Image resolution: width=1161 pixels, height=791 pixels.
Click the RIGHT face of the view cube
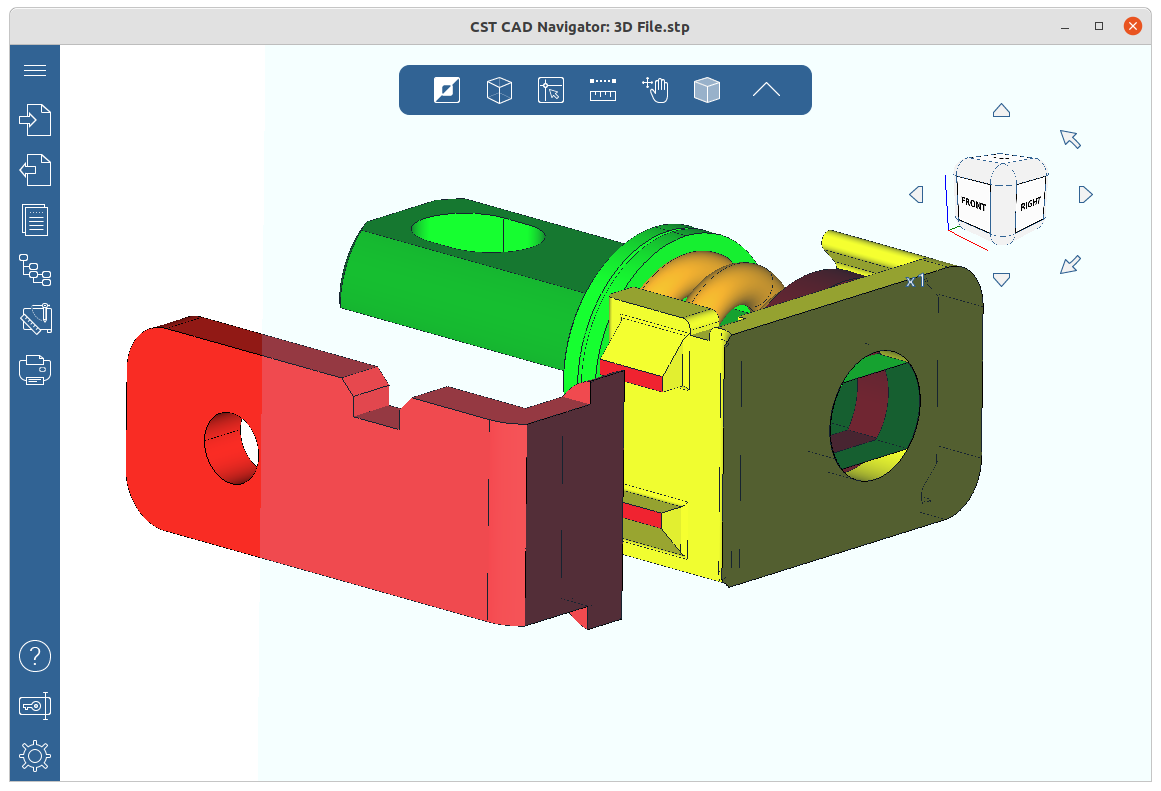(1030, 203)
